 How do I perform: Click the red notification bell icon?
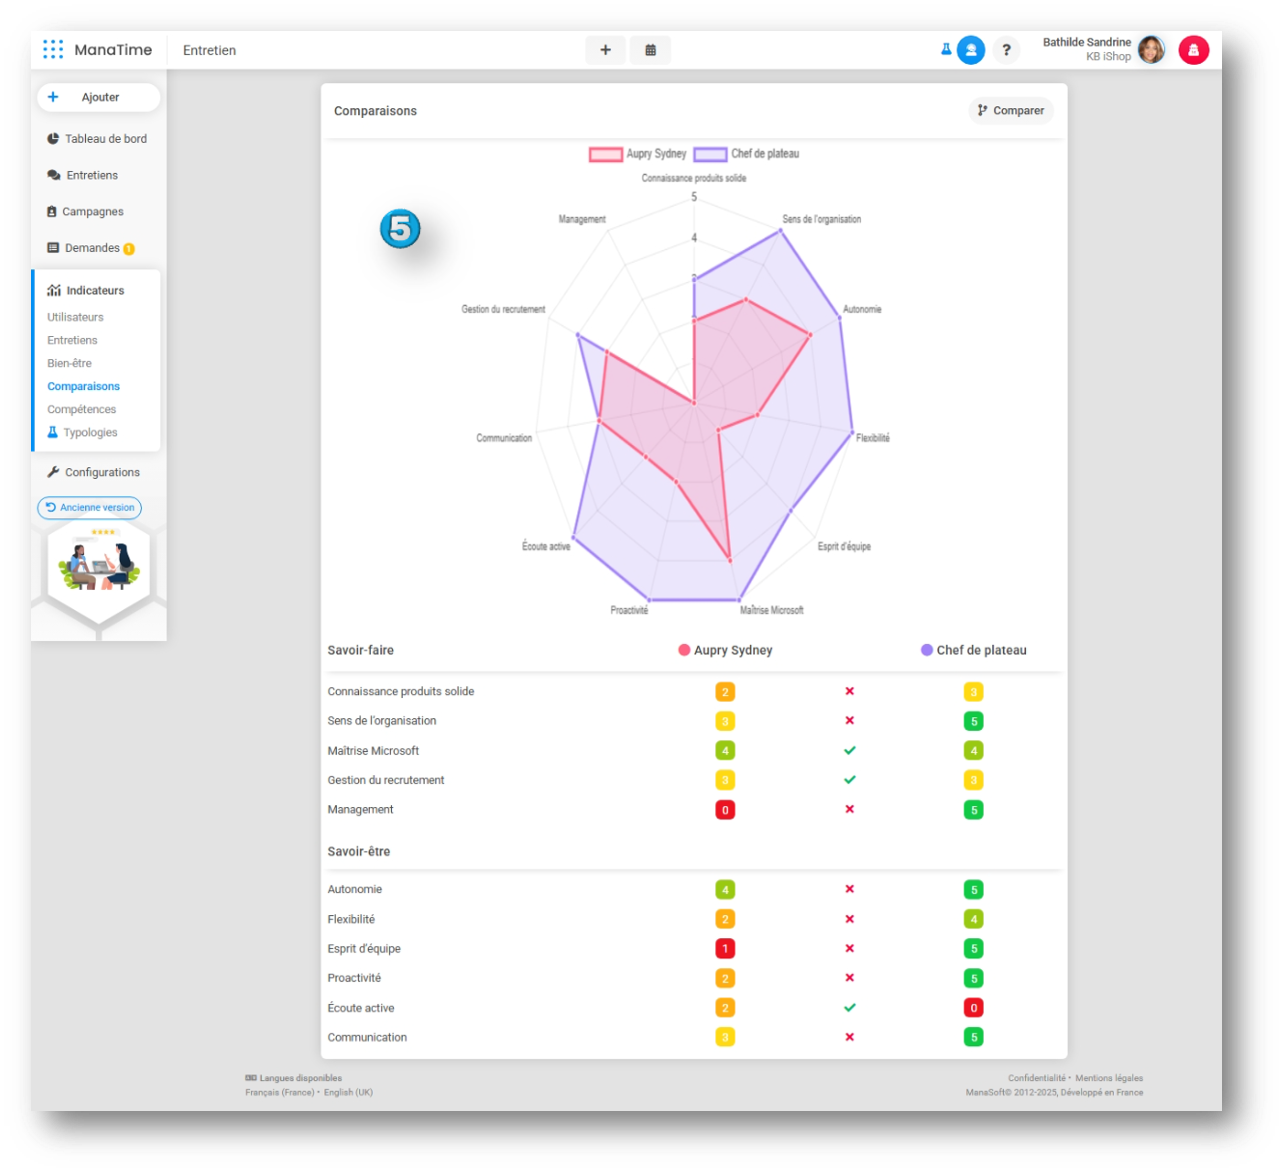coord(1194,50)
